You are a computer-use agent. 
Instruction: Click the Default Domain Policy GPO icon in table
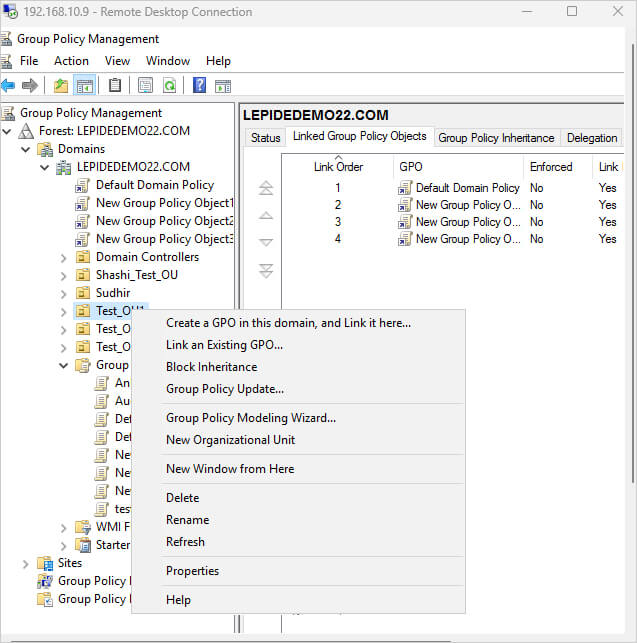(405, 188)
